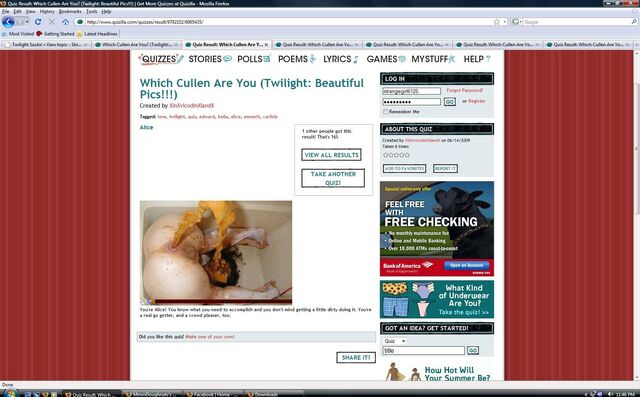Viewport: 640px width, 397px height.
Task: Open the Quiz type dropdown
Action: point(394,341)
